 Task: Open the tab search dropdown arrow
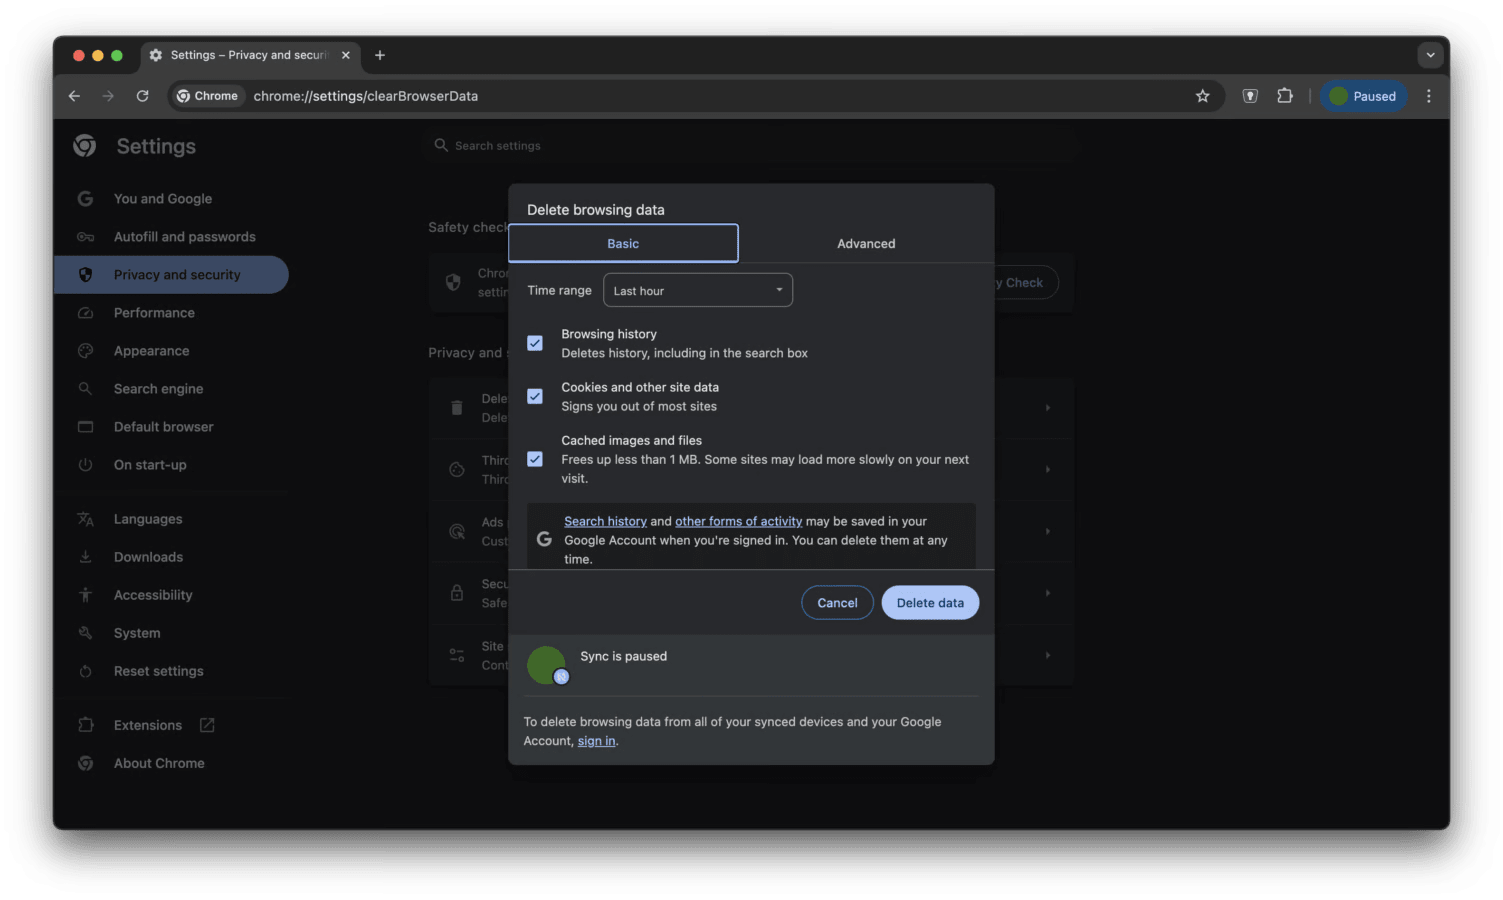coord(1430,55)
